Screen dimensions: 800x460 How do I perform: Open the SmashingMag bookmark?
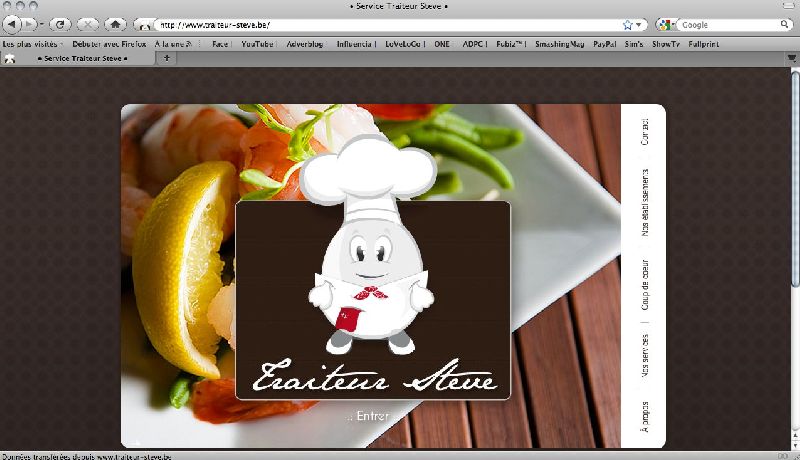(559, 44)
